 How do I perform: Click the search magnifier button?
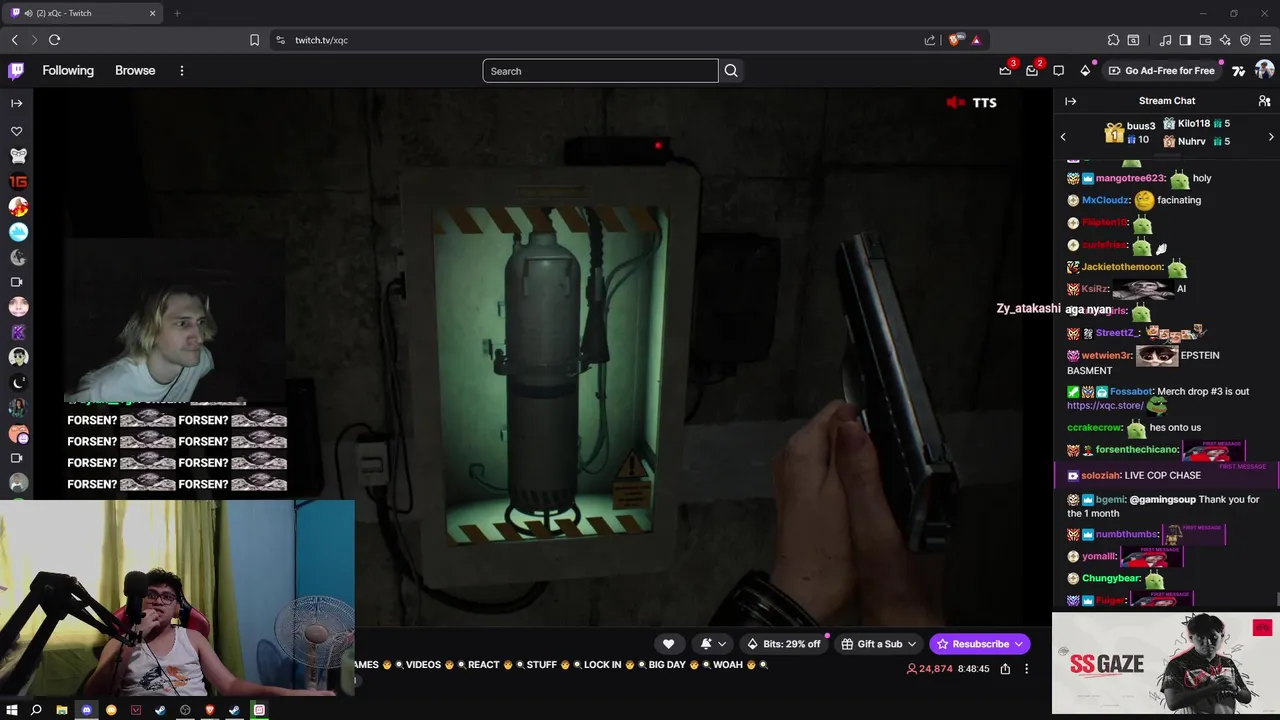coord(731,71)
